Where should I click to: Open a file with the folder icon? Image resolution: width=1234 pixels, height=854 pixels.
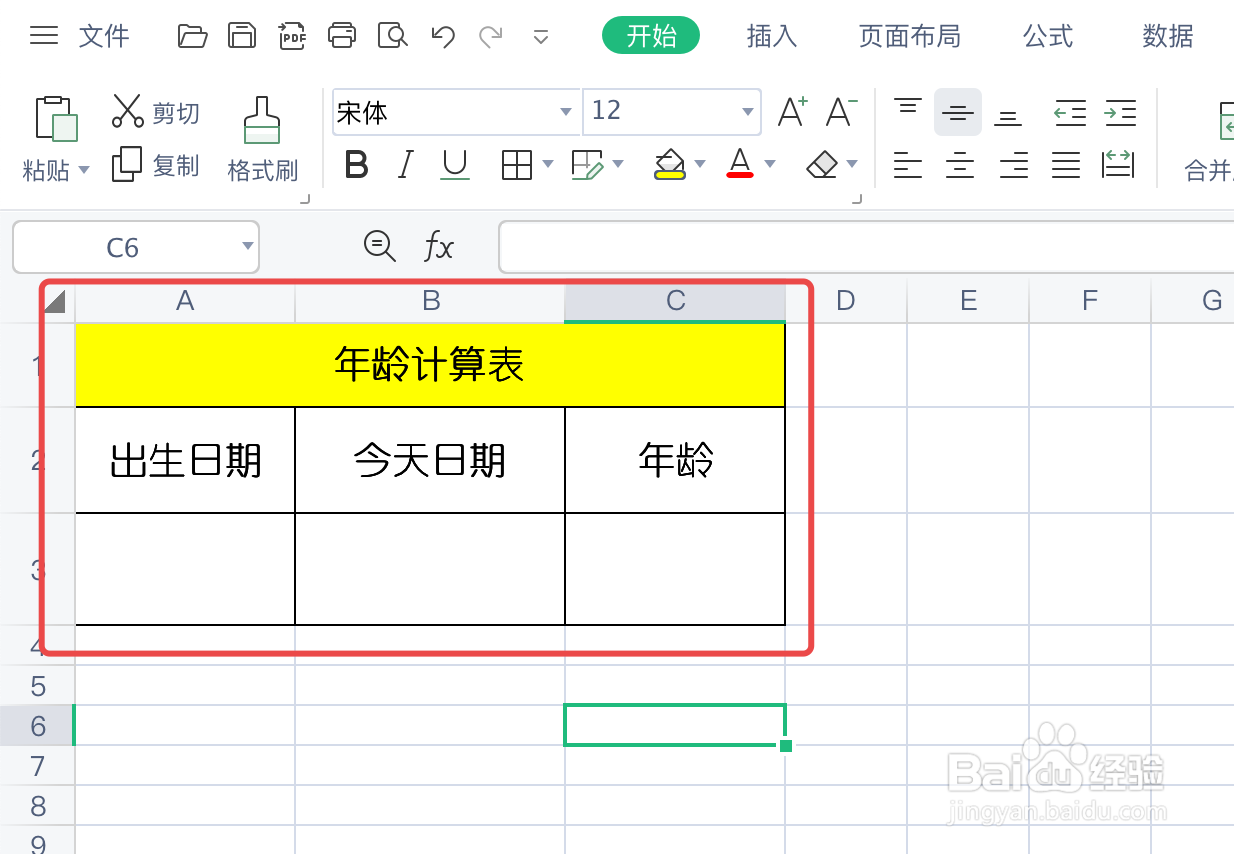(192, 35)
